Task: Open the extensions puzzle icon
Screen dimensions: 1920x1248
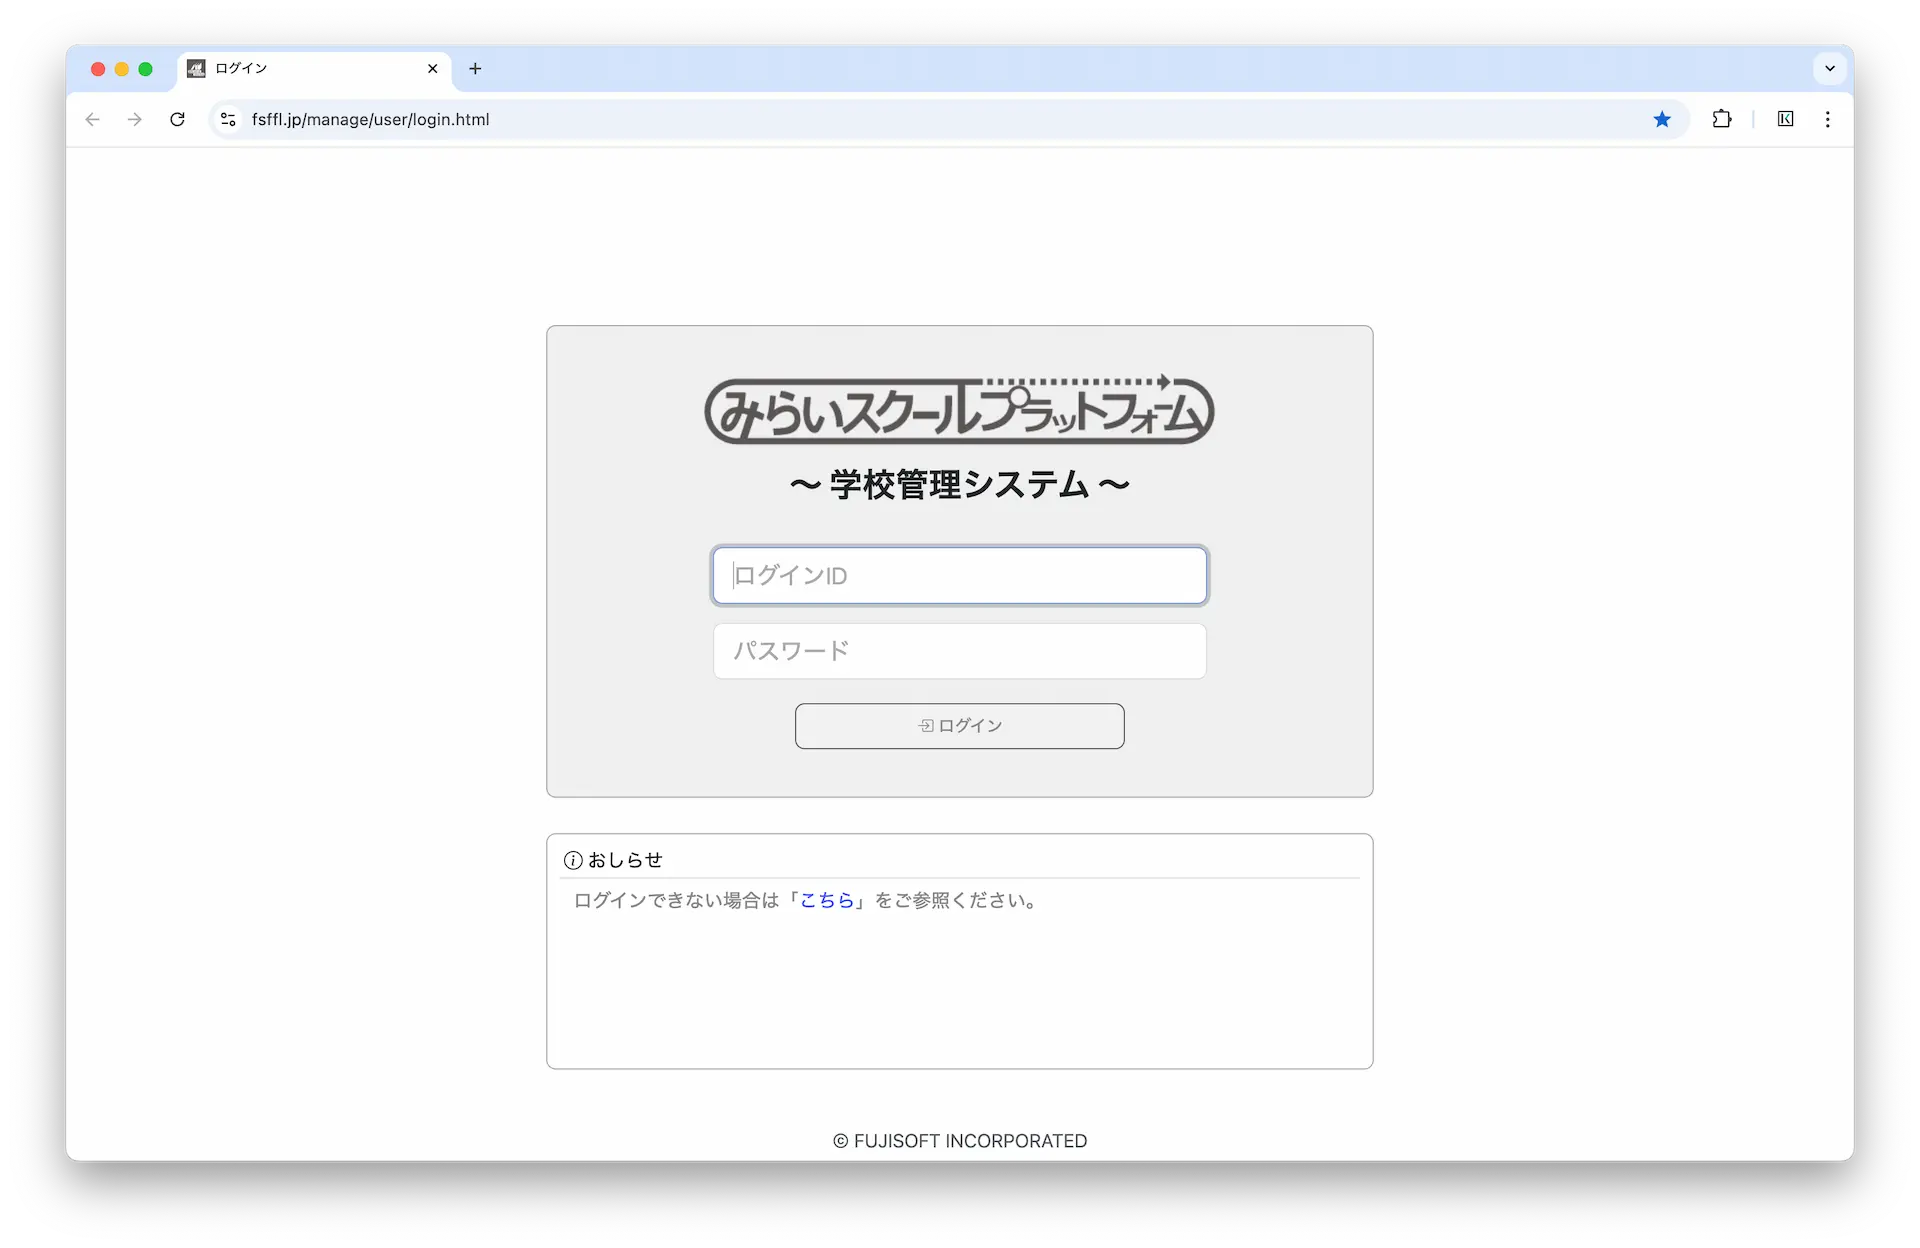Action: click(1721, 119)
